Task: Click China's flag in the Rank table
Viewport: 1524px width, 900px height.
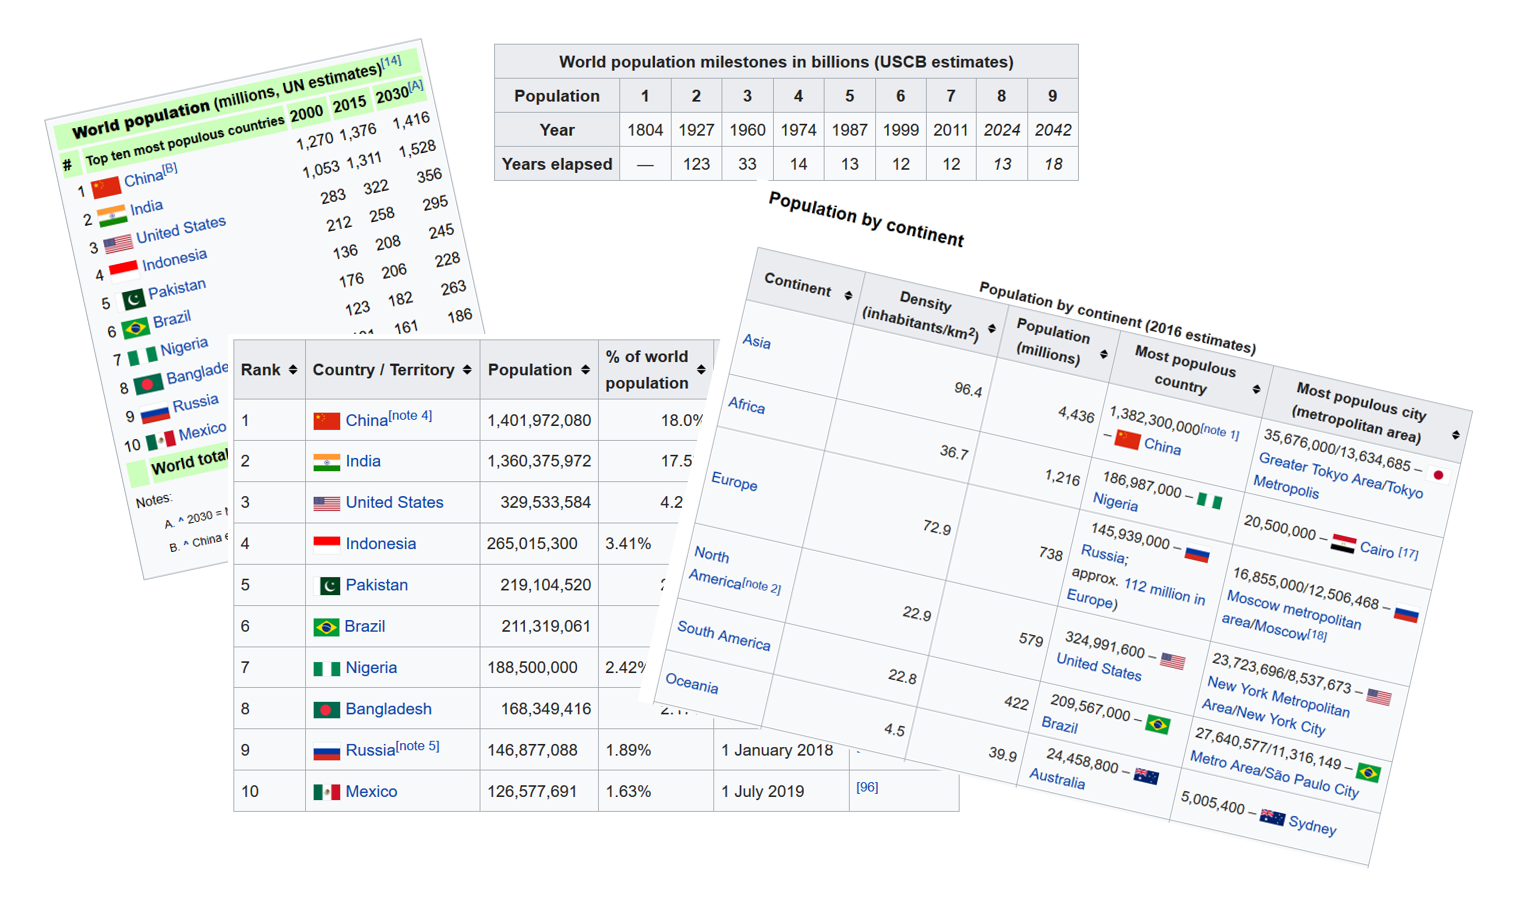Action: 326,421
